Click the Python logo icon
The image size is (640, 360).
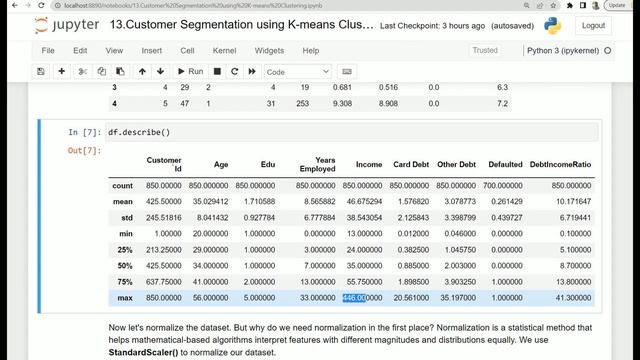[552, 26]
